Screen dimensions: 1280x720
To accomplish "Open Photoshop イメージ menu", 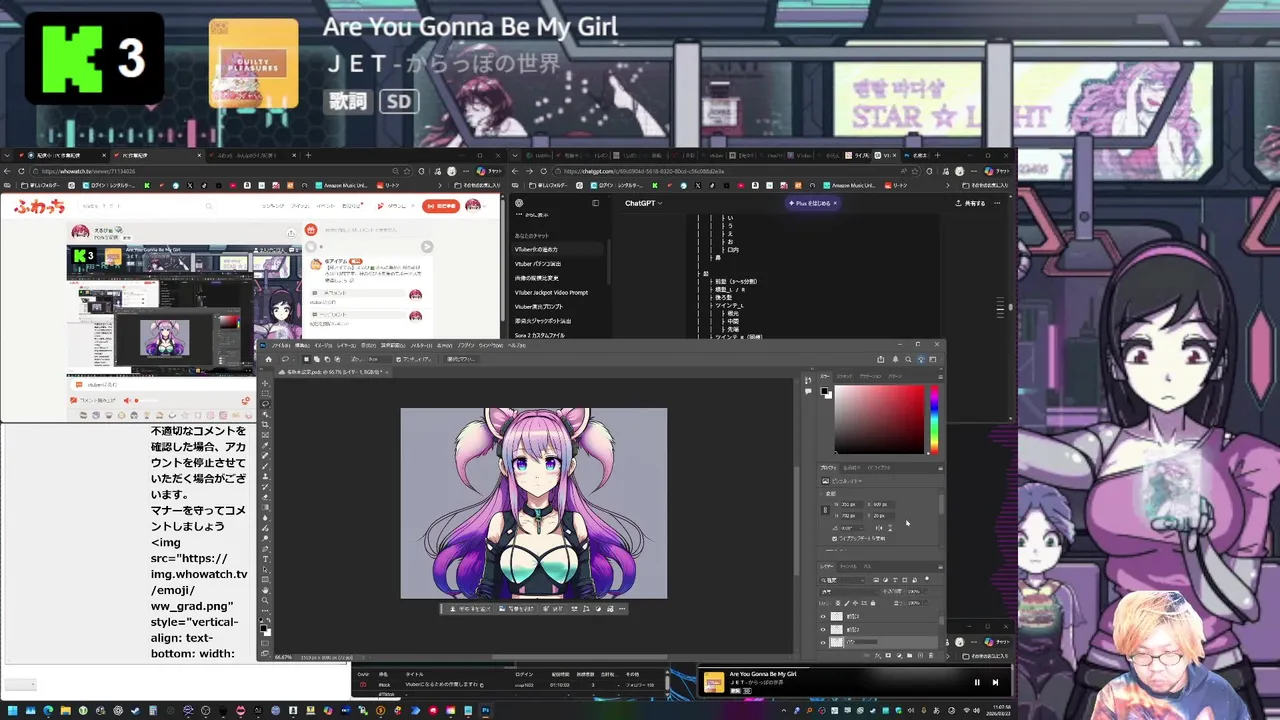I will tap(323, 345).
